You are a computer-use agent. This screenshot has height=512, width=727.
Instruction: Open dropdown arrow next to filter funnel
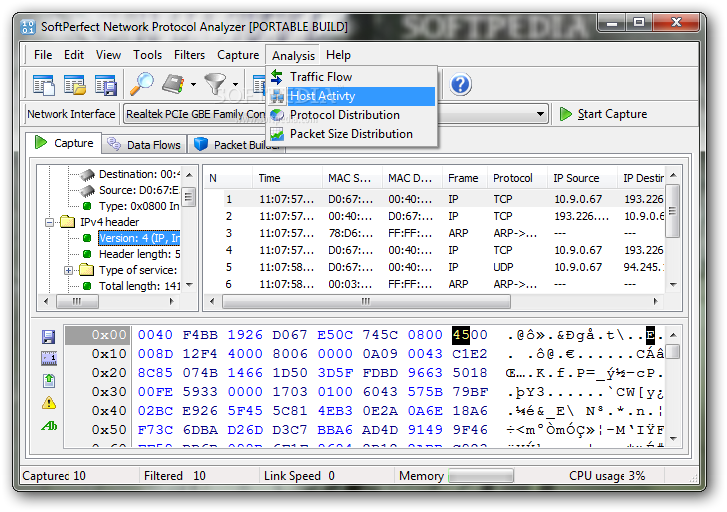(235, 84)
